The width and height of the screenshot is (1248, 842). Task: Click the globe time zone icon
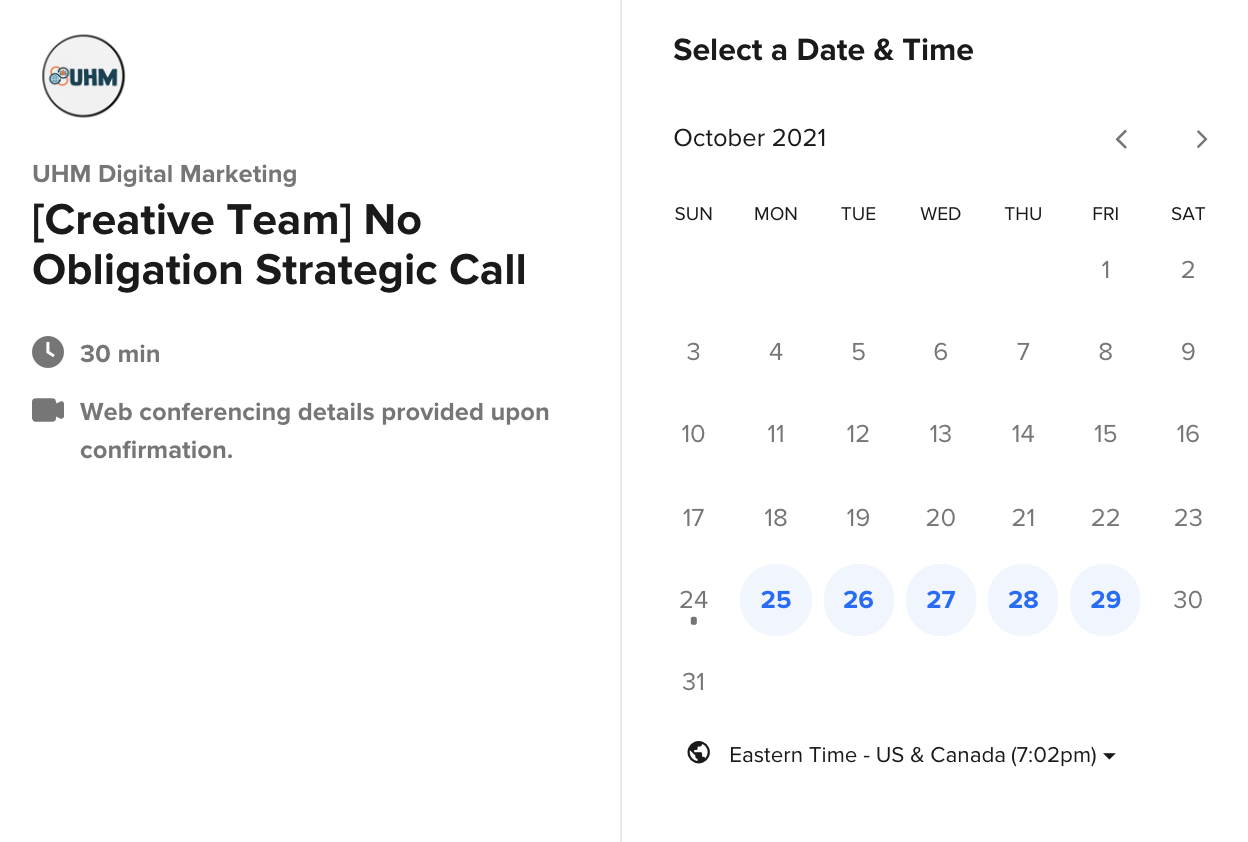tap(699, 753)
